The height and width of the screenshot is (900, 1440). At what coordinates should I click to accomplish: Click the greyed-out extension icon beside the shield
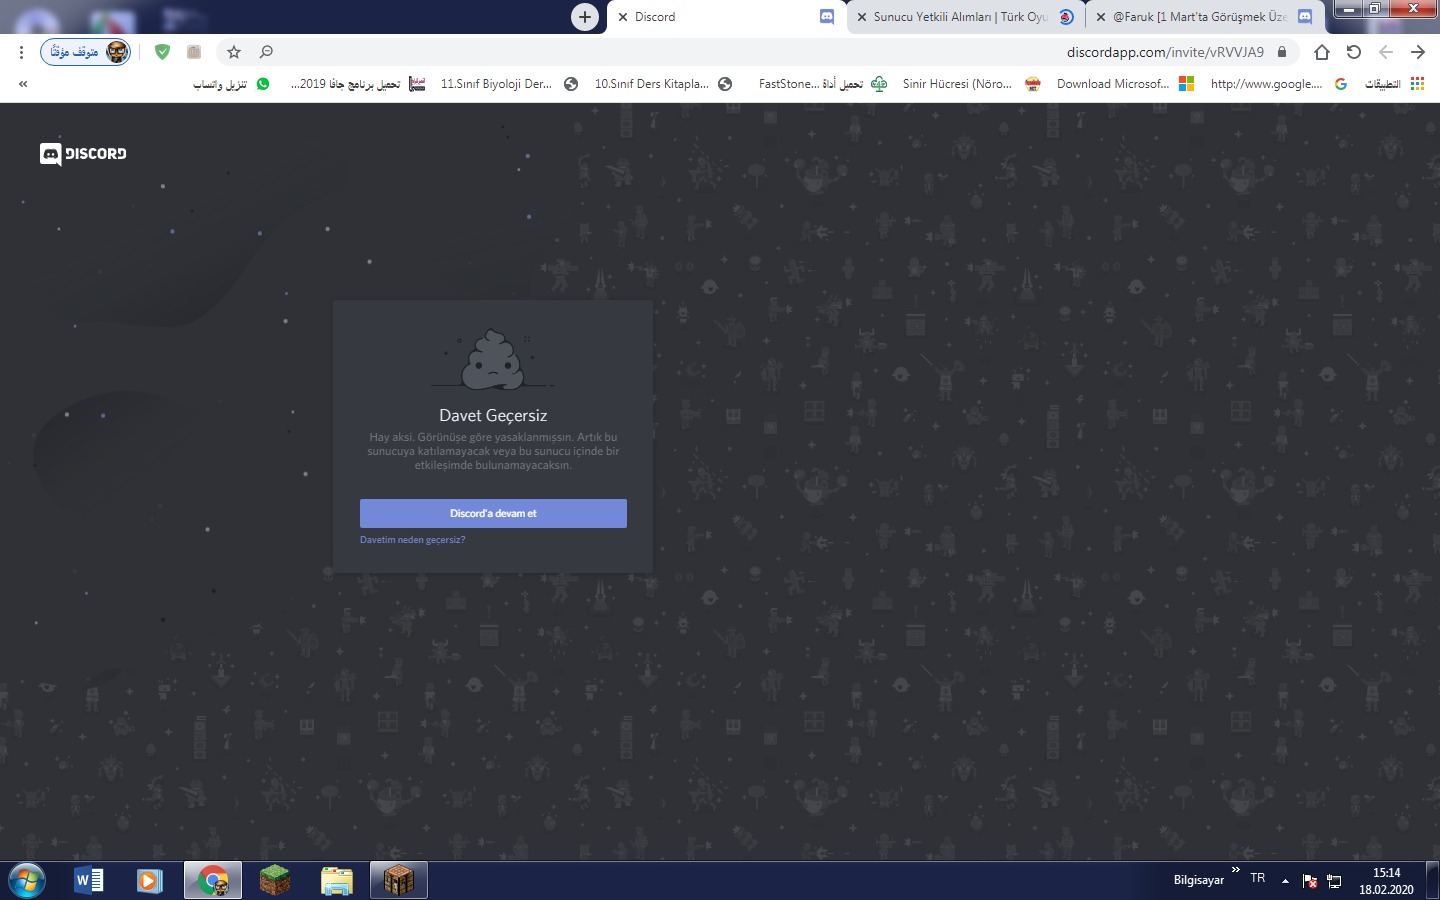click(x=194, y=52)
